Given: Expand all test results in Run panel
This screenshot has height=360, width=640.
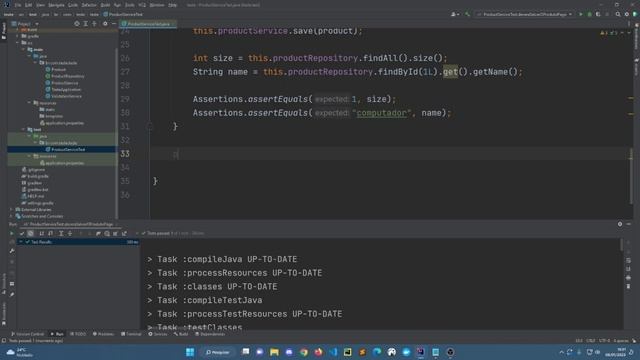Looking at the screenshot, I should [x=61, y=233].
